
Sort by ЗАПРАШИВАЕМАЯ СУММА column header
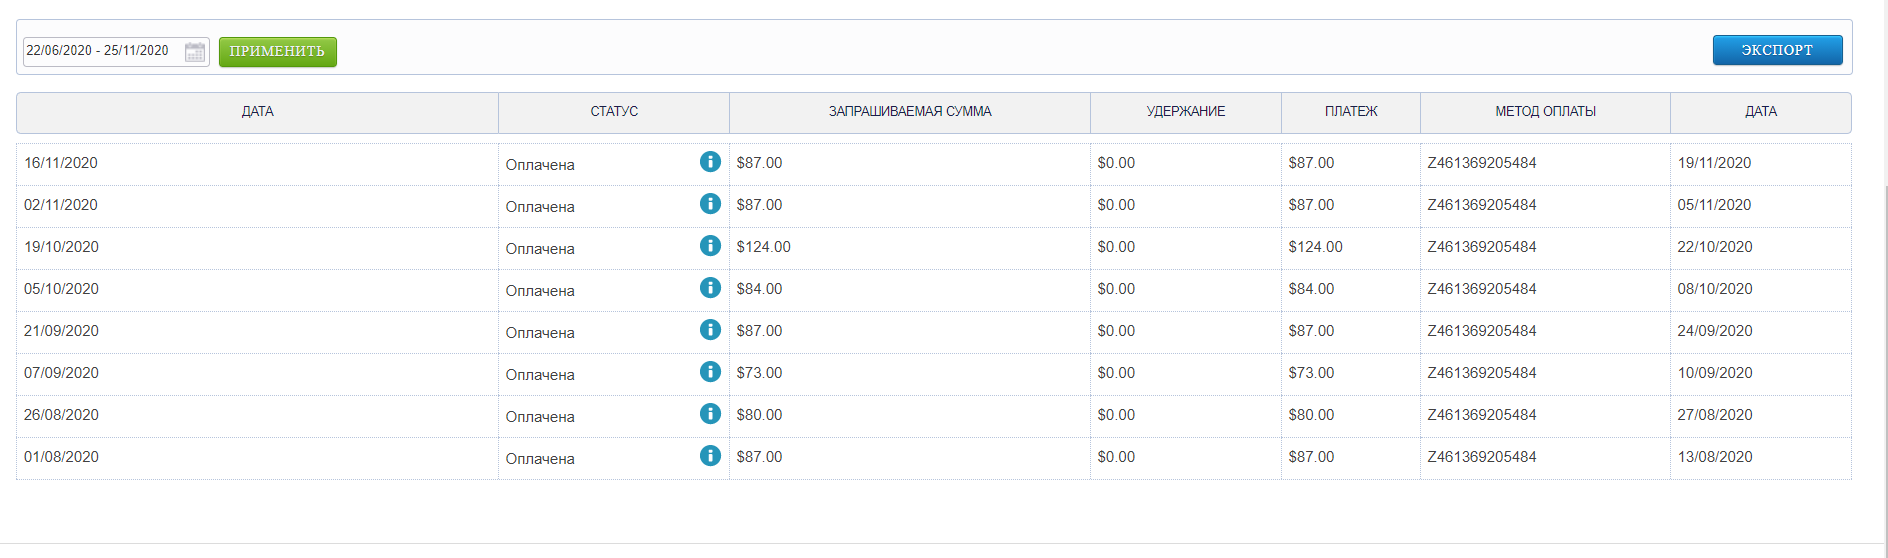pyautogui.click(x=910, y=112)
